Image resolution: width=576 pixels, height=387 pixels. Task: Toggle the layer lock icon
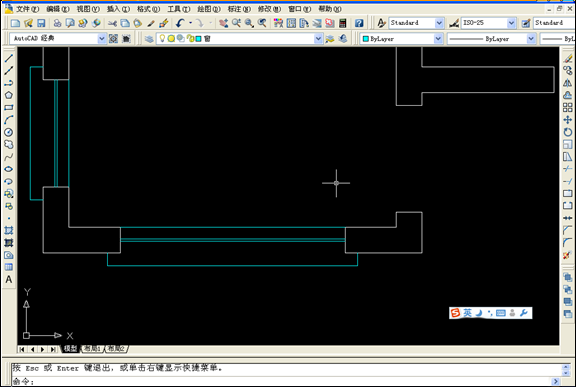(190, 39)
